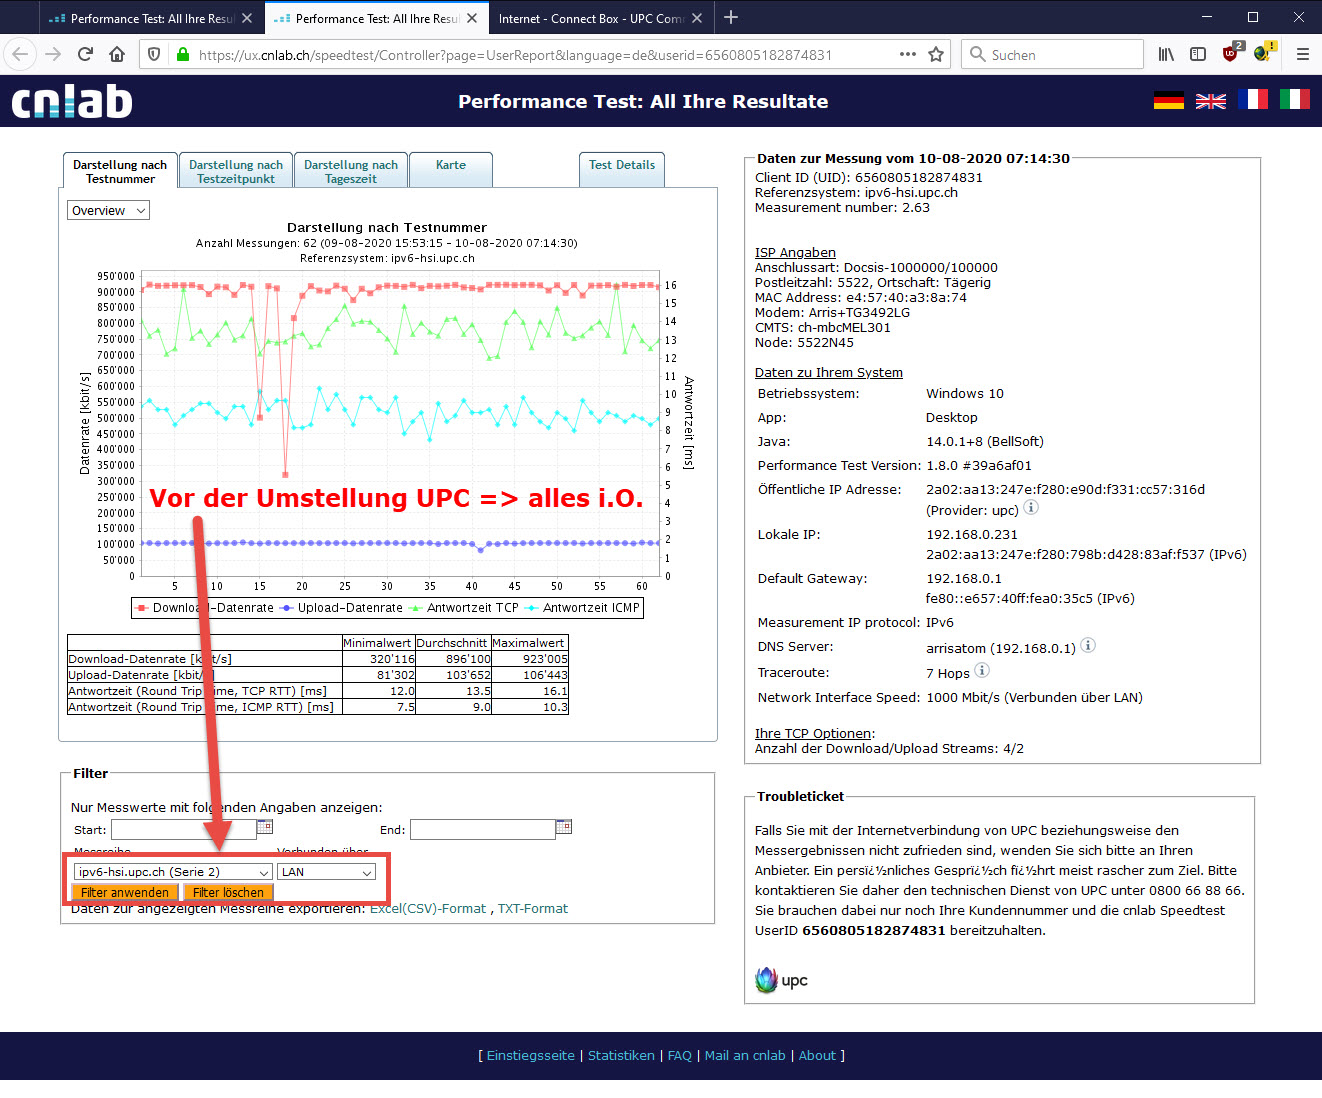This screenshot has width=1322, height=1098.
Task: Switch to Darstellung nach Tageszeit tab
Action: tap(351, 171)
